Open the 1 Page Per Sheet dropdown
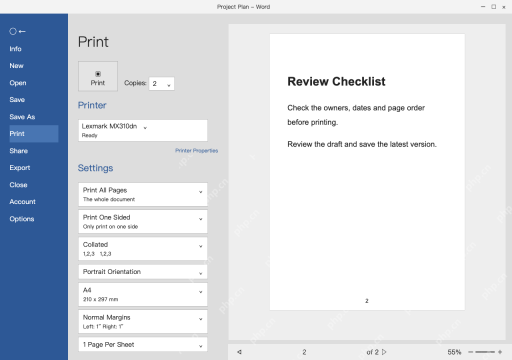 point(143,345)
